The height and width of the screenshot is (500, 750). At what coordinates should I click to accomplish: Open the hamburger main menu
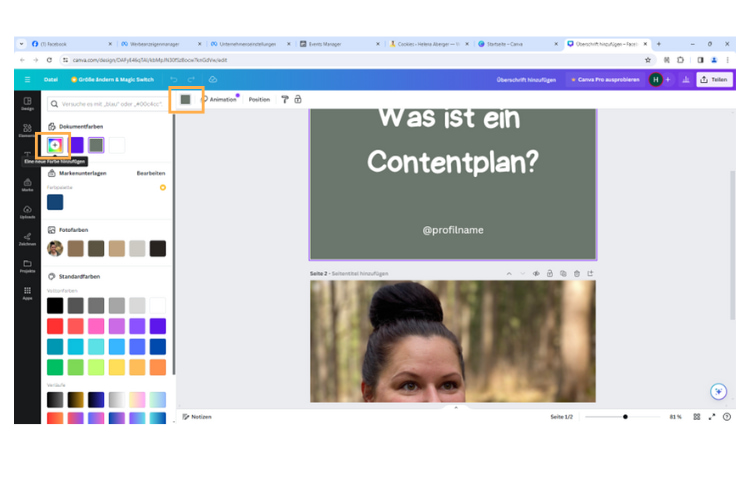point(27,79)
